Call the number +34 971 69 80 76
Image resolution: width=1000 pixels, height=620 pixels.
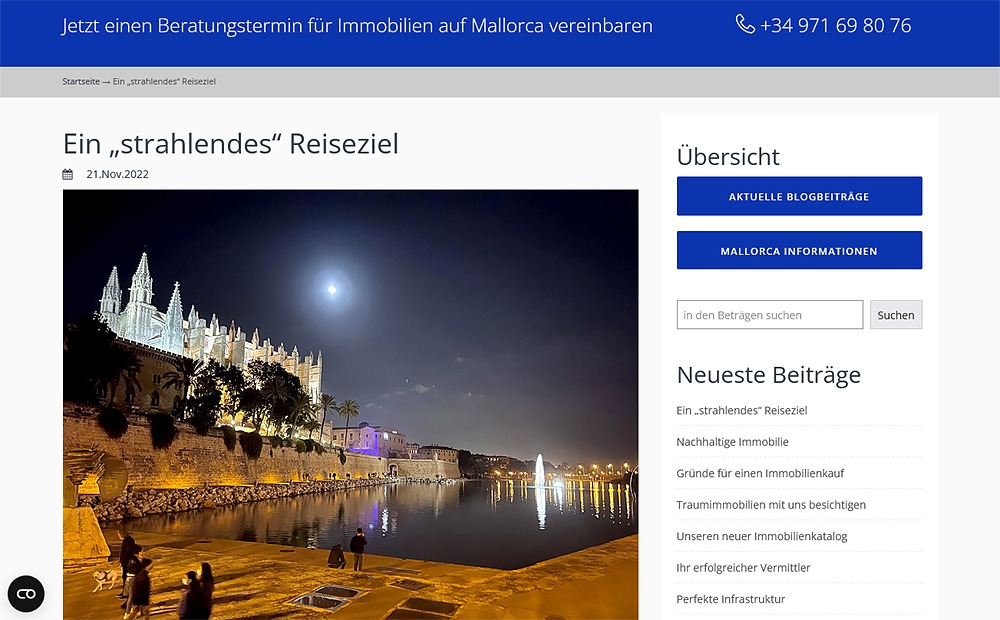point(835,26)
